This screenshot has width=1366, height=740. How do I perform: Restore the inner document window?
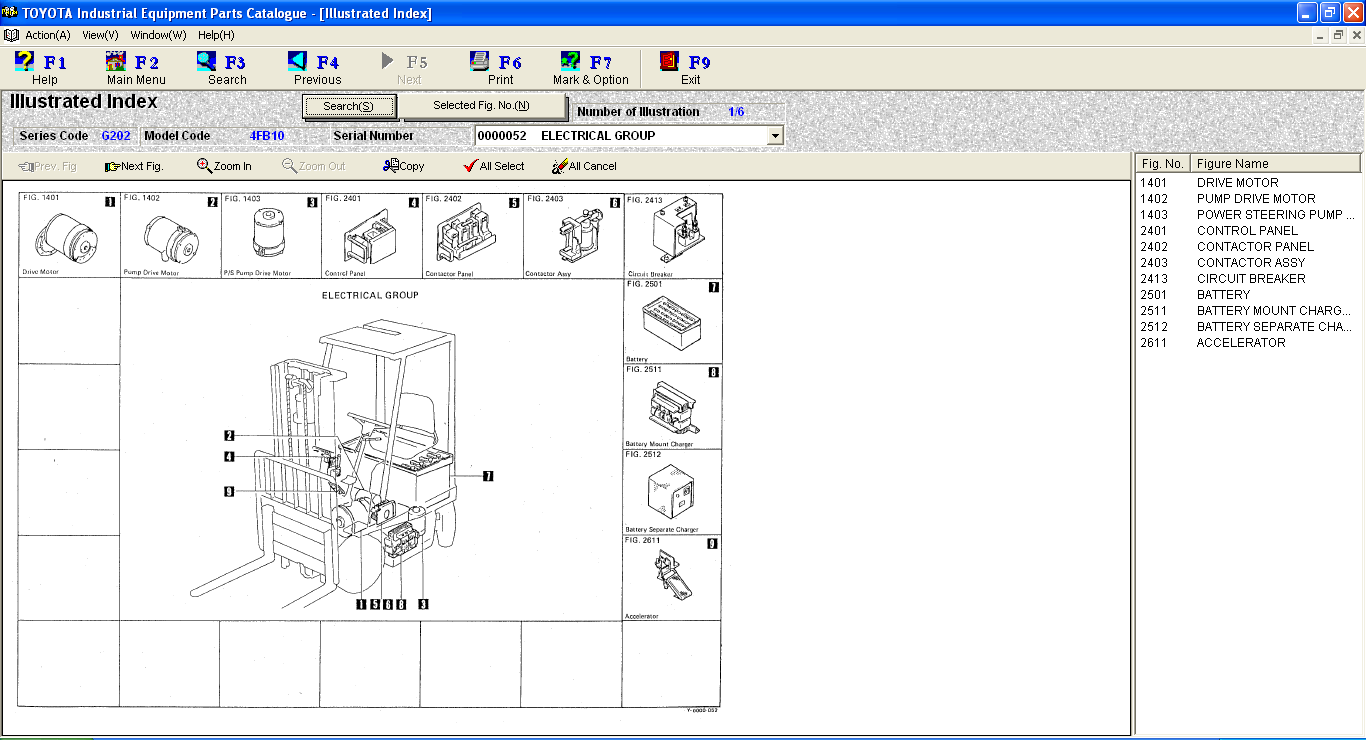pos(1338,35)
